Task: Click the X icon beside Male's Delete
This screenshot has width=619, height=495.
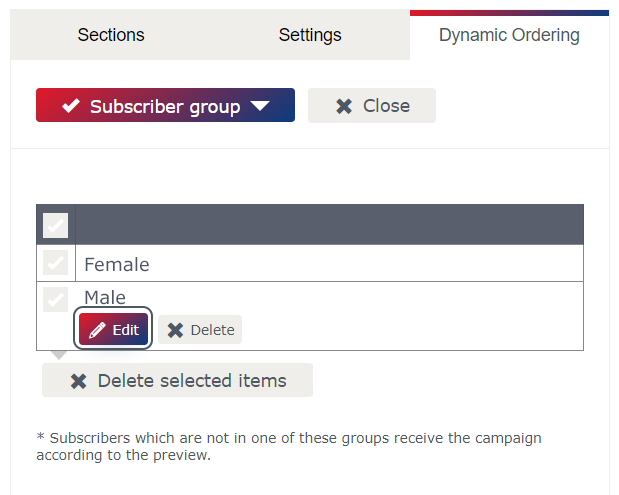Action: coord(175,330)
